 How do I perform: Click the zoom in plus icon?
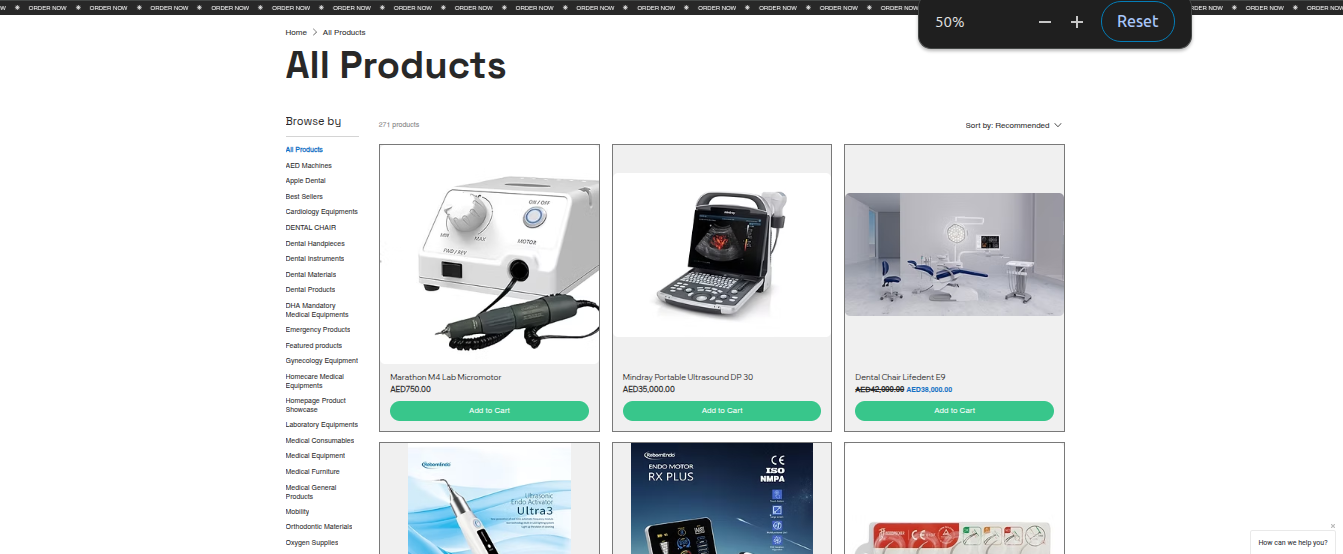click(1077, 22)
